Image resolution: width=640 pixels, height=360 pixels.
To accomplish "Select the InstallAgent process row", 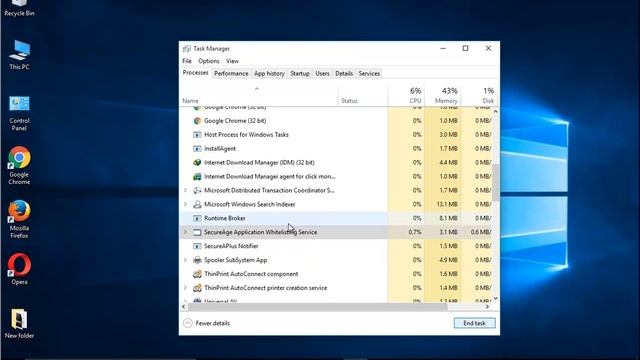I will pyautogui.click(x=336, y=149).
